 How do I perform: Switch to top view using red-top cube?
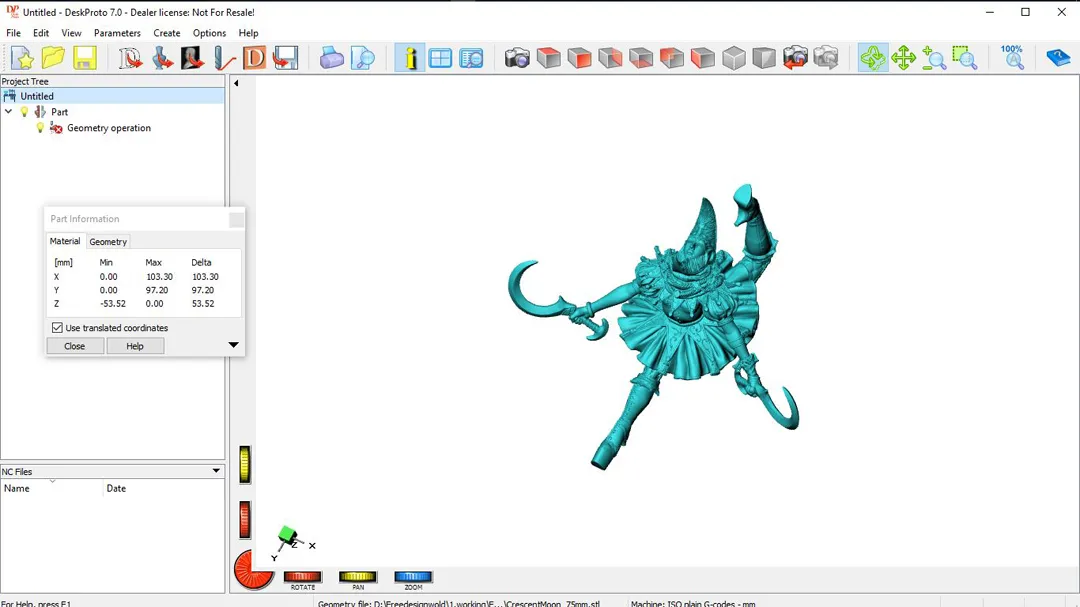pos(548,58)
